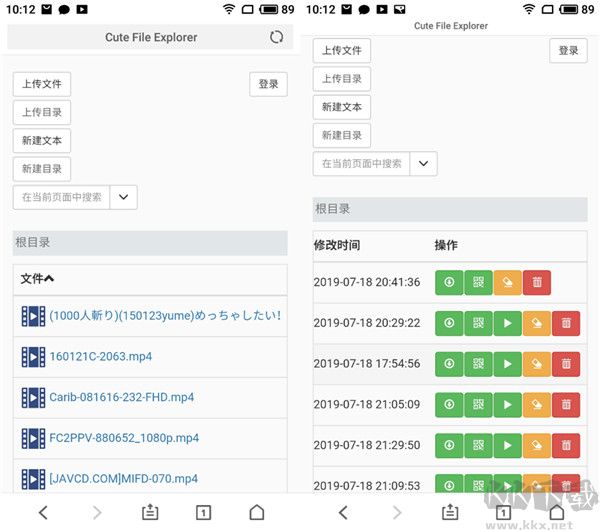Image resolution: width=600 pixels, height=532 pixels.
Task: Click 新建目录 button in left screen
Action: (x=42, y=169)
